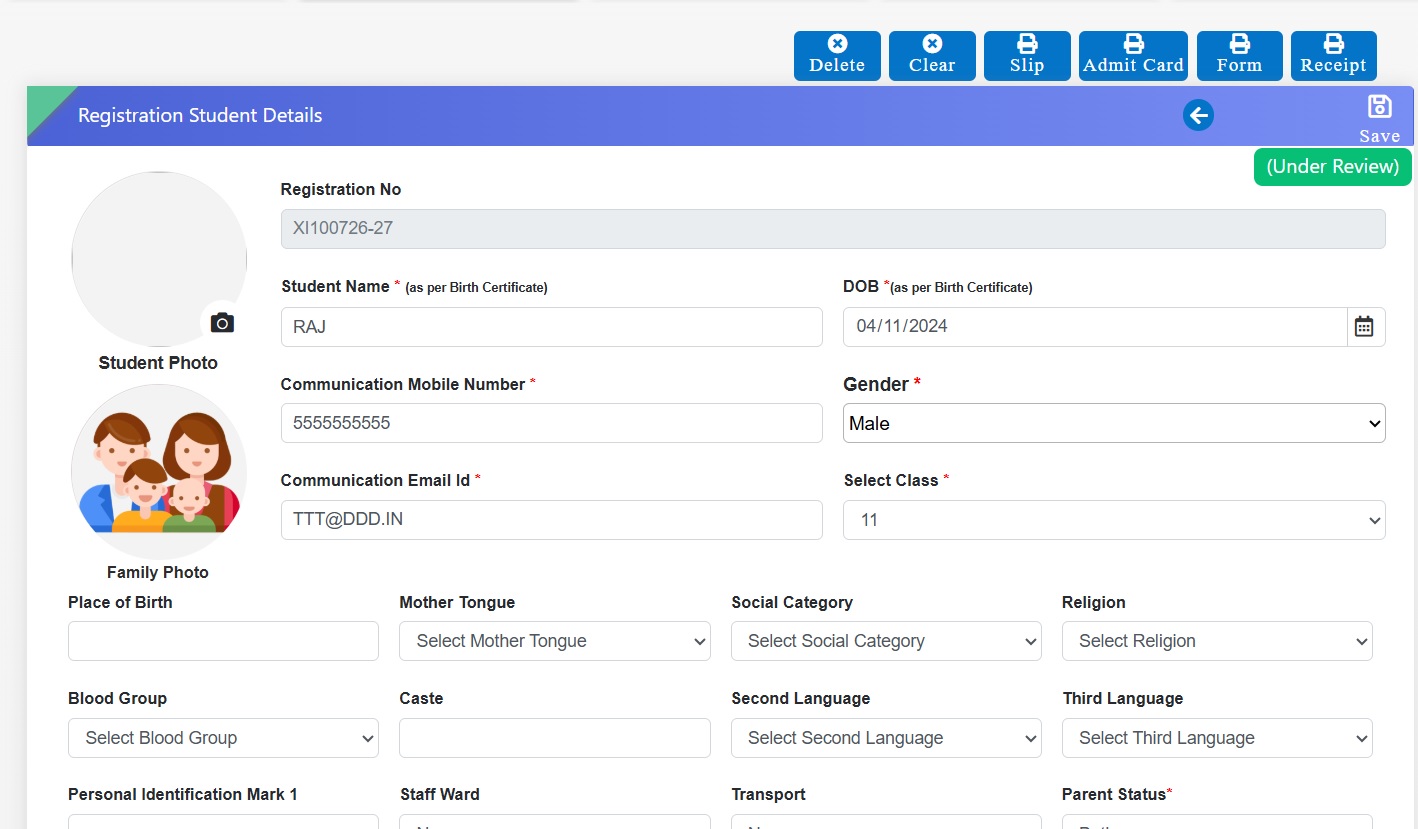Open the Select Social Category dropdown
This screenshot has width=1418, height=829.
[x=885, y=641]
